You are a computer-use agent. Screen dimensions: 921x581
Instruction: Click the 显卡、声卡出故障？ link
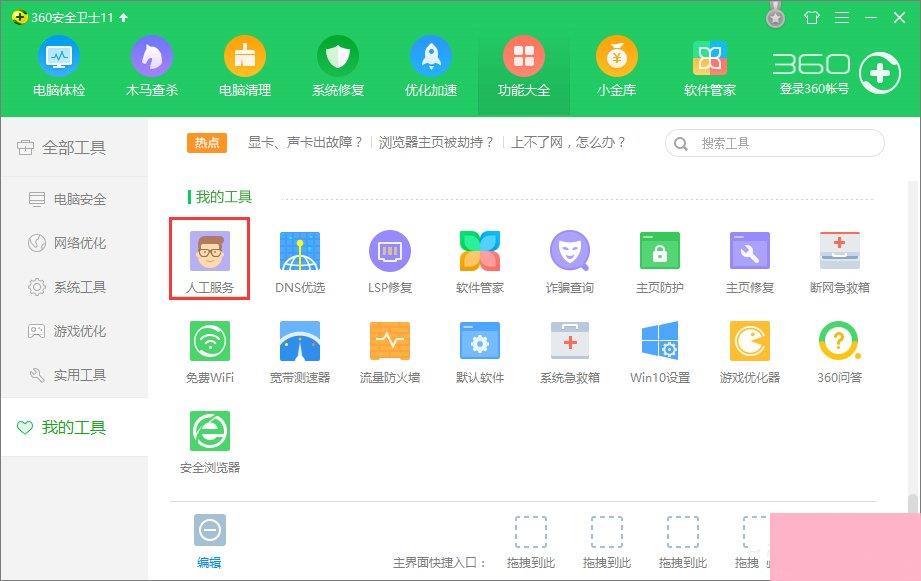[x=305, y=142]
